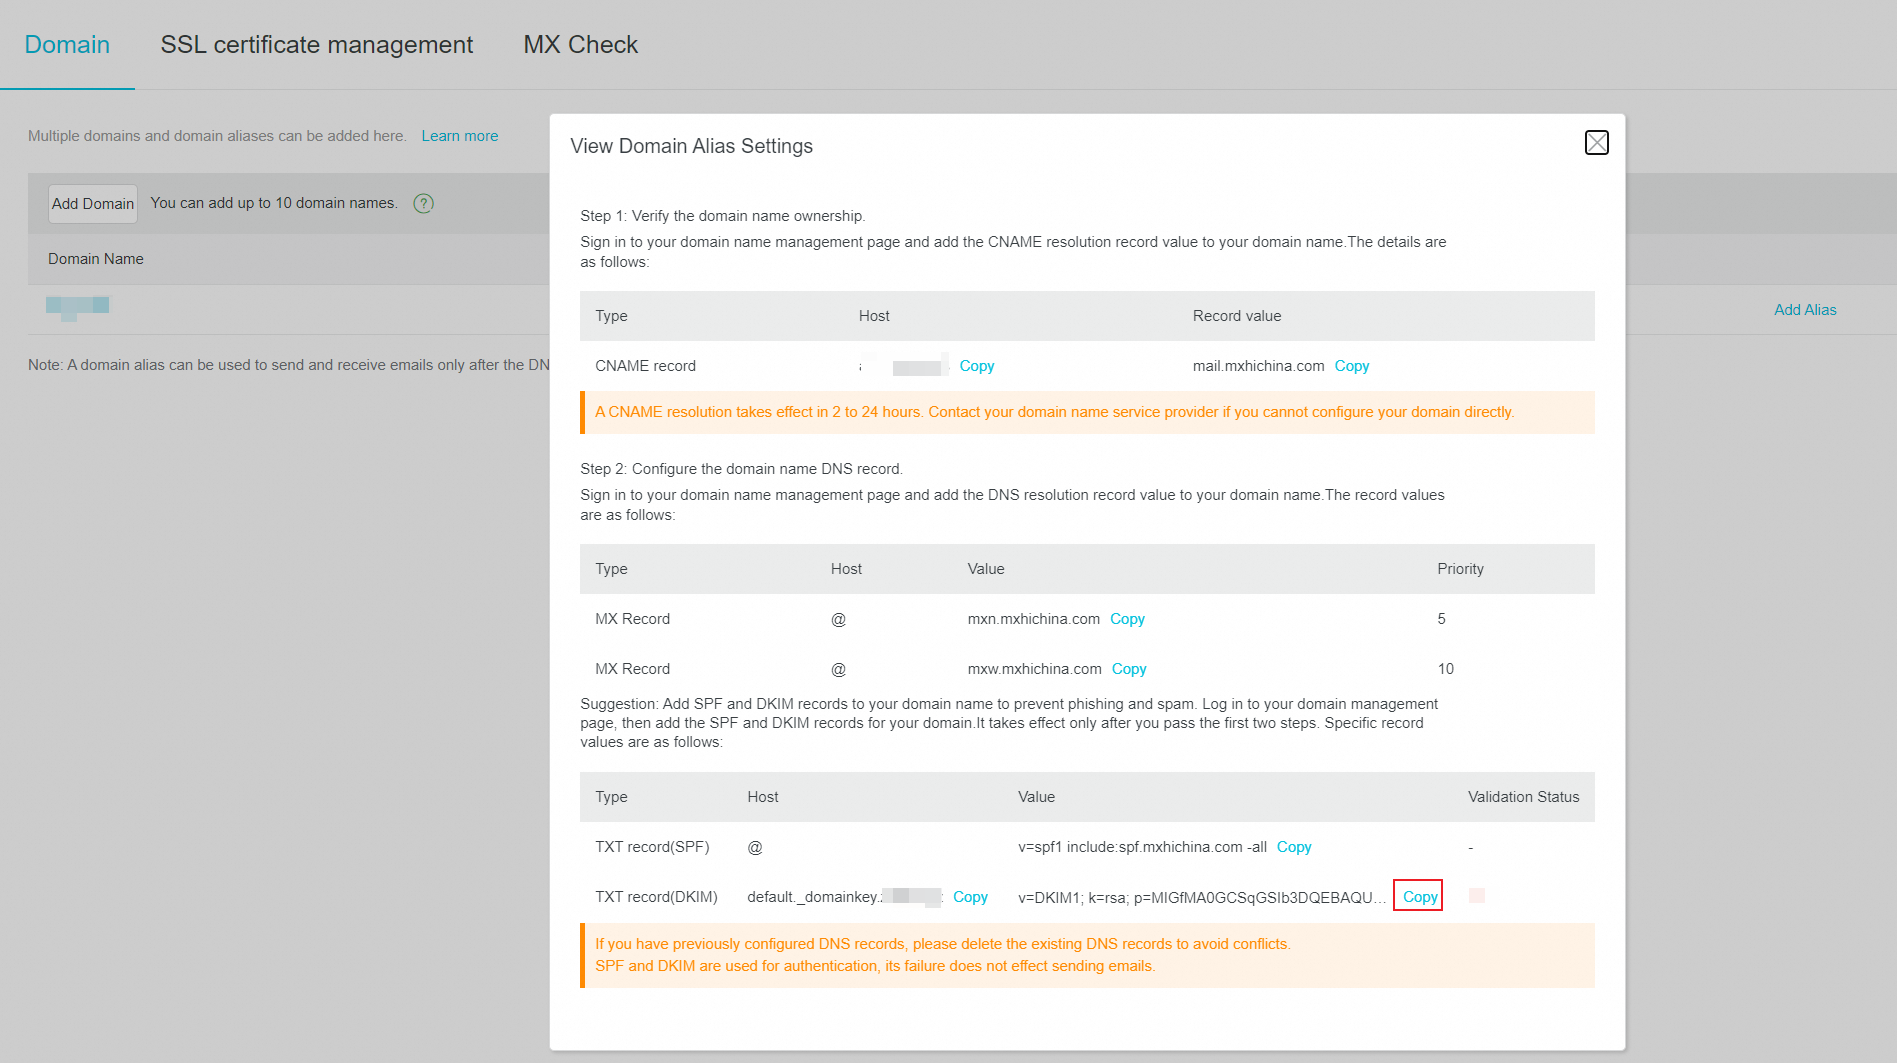Screen dimensions: 1897x1063
Task: Copy the SPF TXT record value
Action: (x=1293, y=847)
